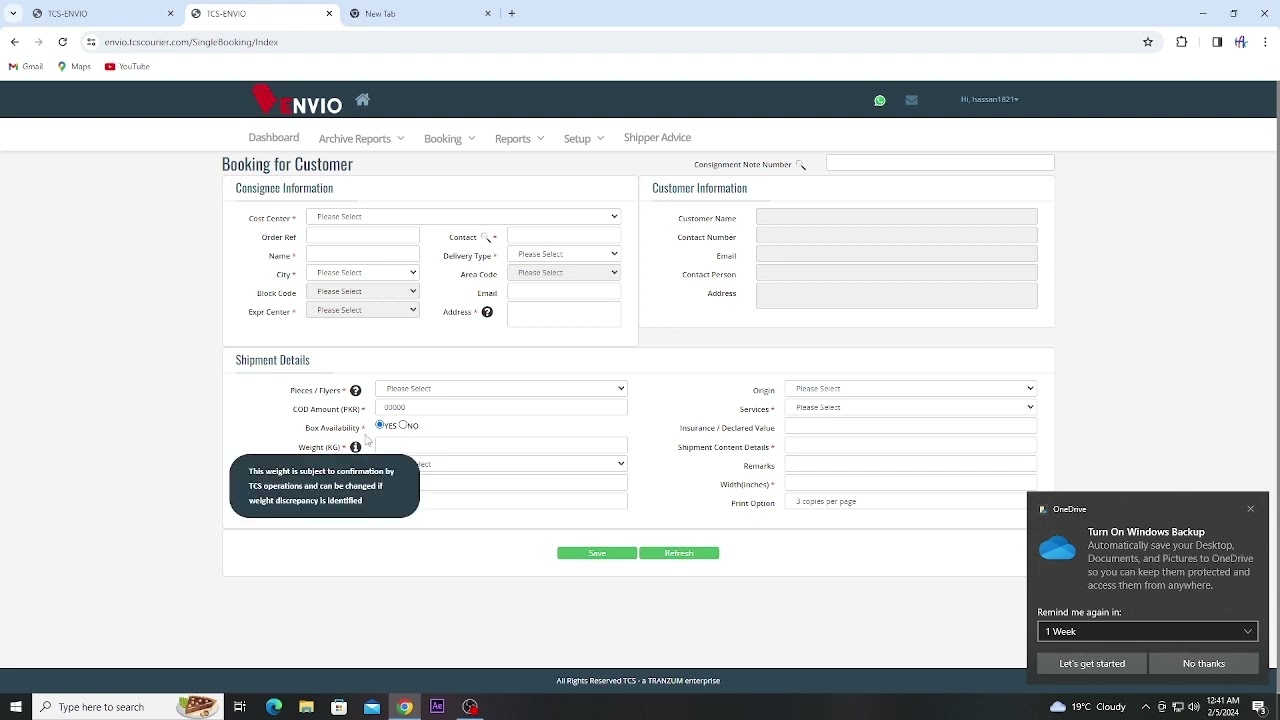Select NO for Box Availability

point(403,425)
